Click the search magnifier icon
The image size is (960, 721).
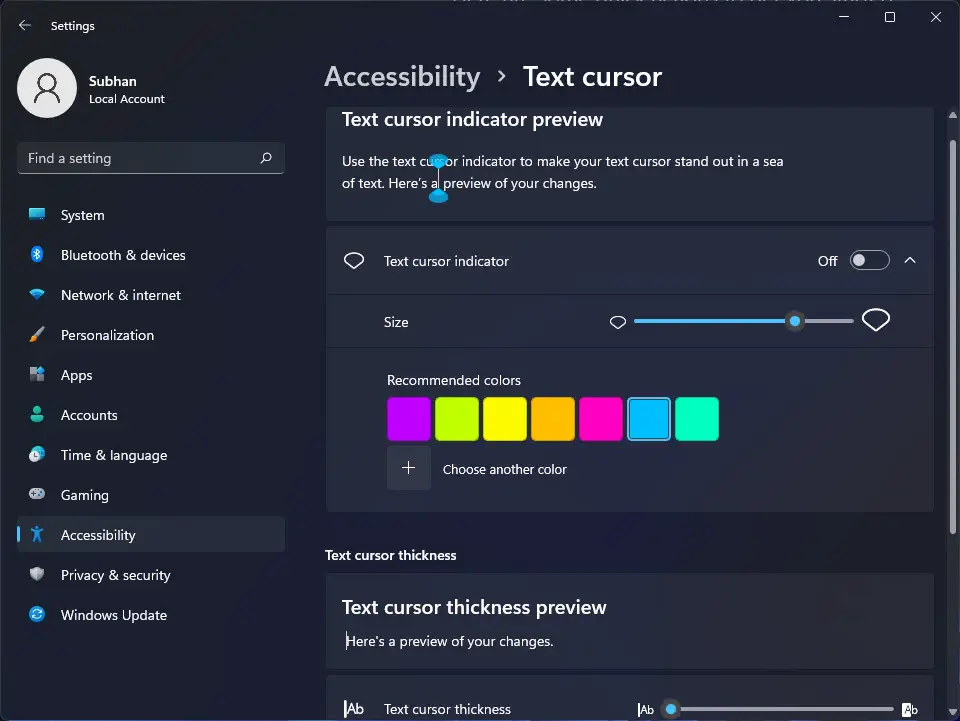[266, 158]
